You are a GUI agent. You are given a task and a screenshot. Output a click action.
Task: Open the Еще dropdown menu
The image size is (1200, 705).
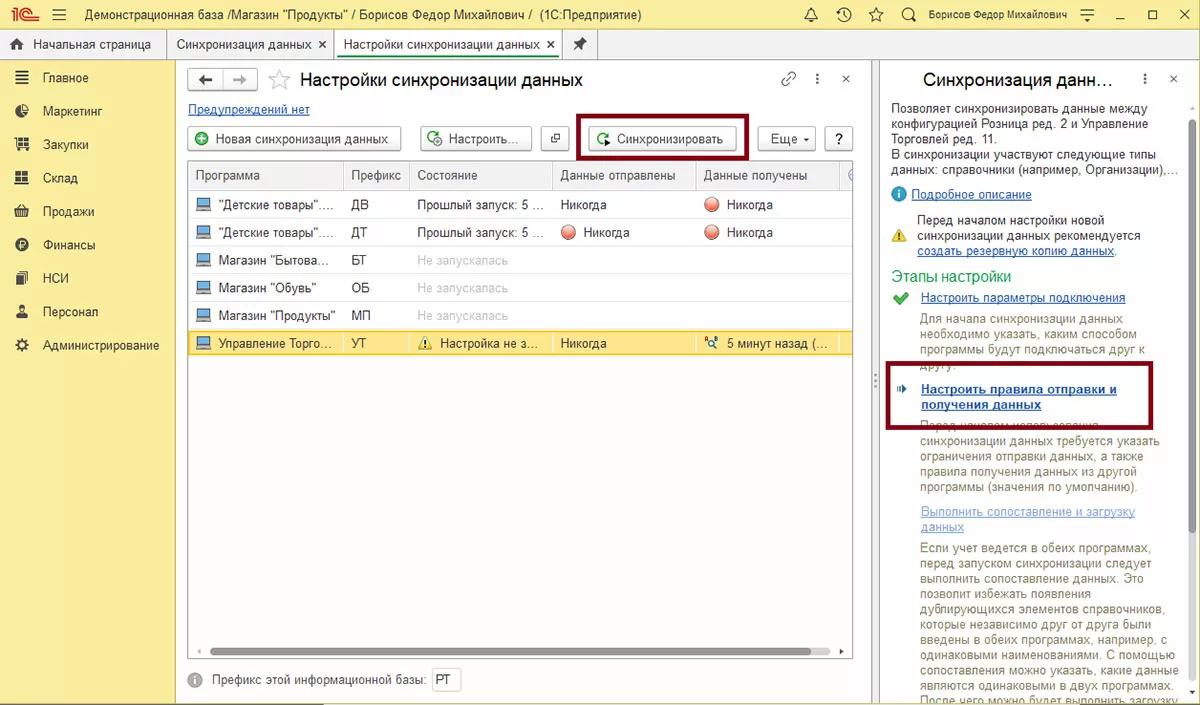click(787, 139)
